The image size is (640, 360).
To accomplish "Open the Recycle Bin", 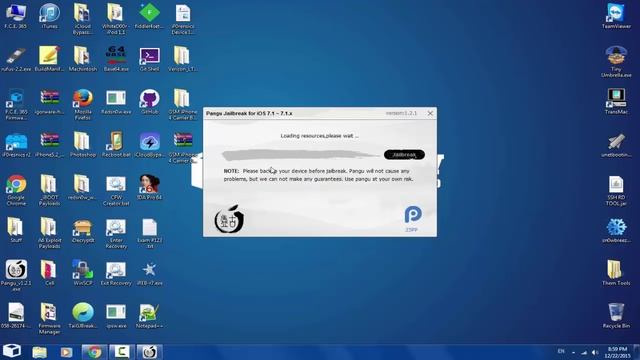I will [616, 316].
